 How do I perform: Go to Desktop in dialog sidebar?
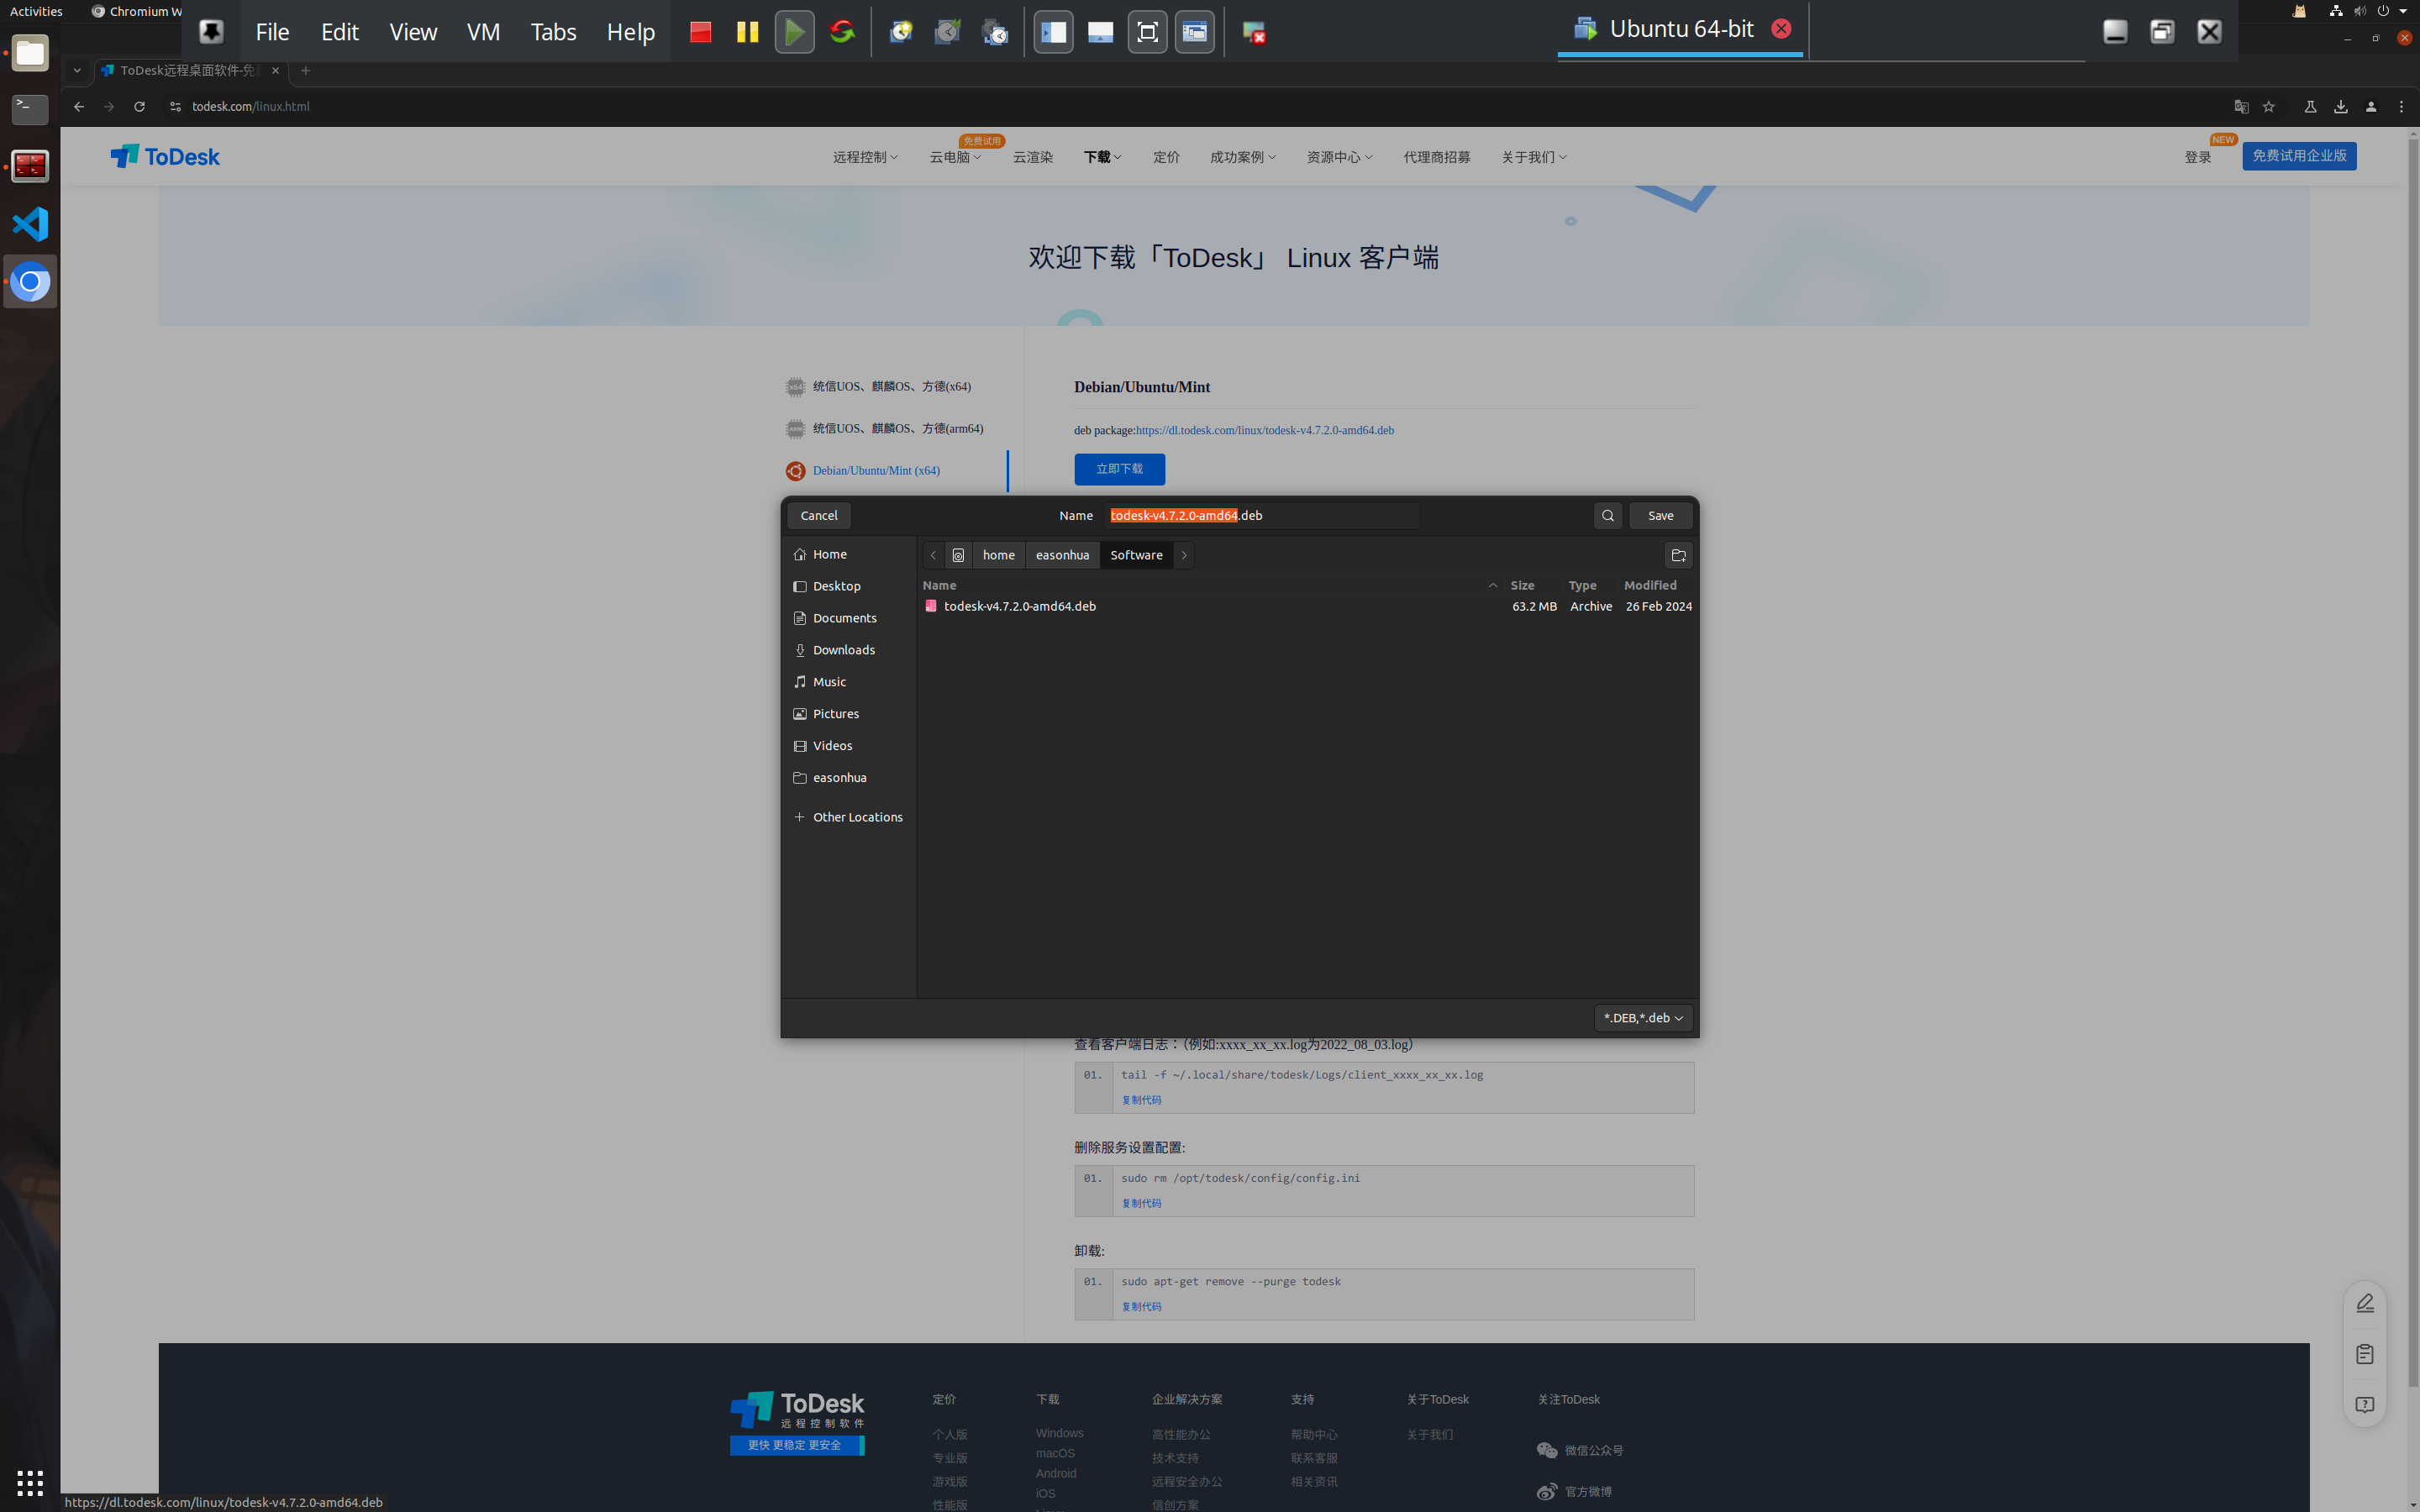click(x=847, y=586)
